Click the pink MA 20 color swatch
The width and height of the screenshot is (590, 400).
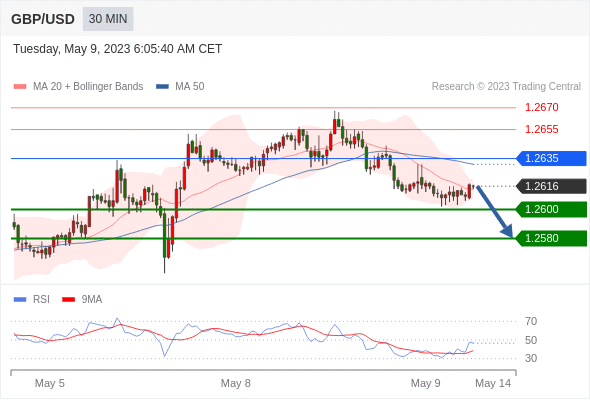point(20,87)
